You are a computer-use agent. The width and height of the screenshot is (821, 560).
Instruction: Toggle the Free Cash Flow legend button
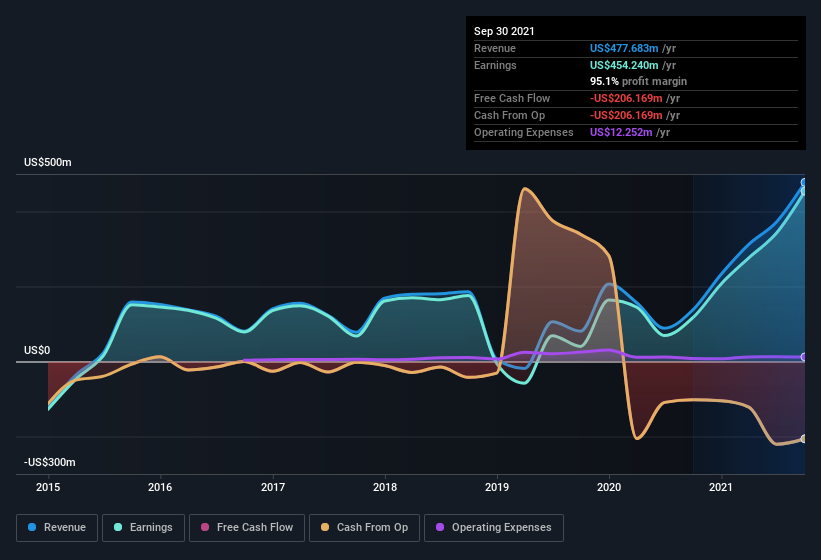pos(247,528)
